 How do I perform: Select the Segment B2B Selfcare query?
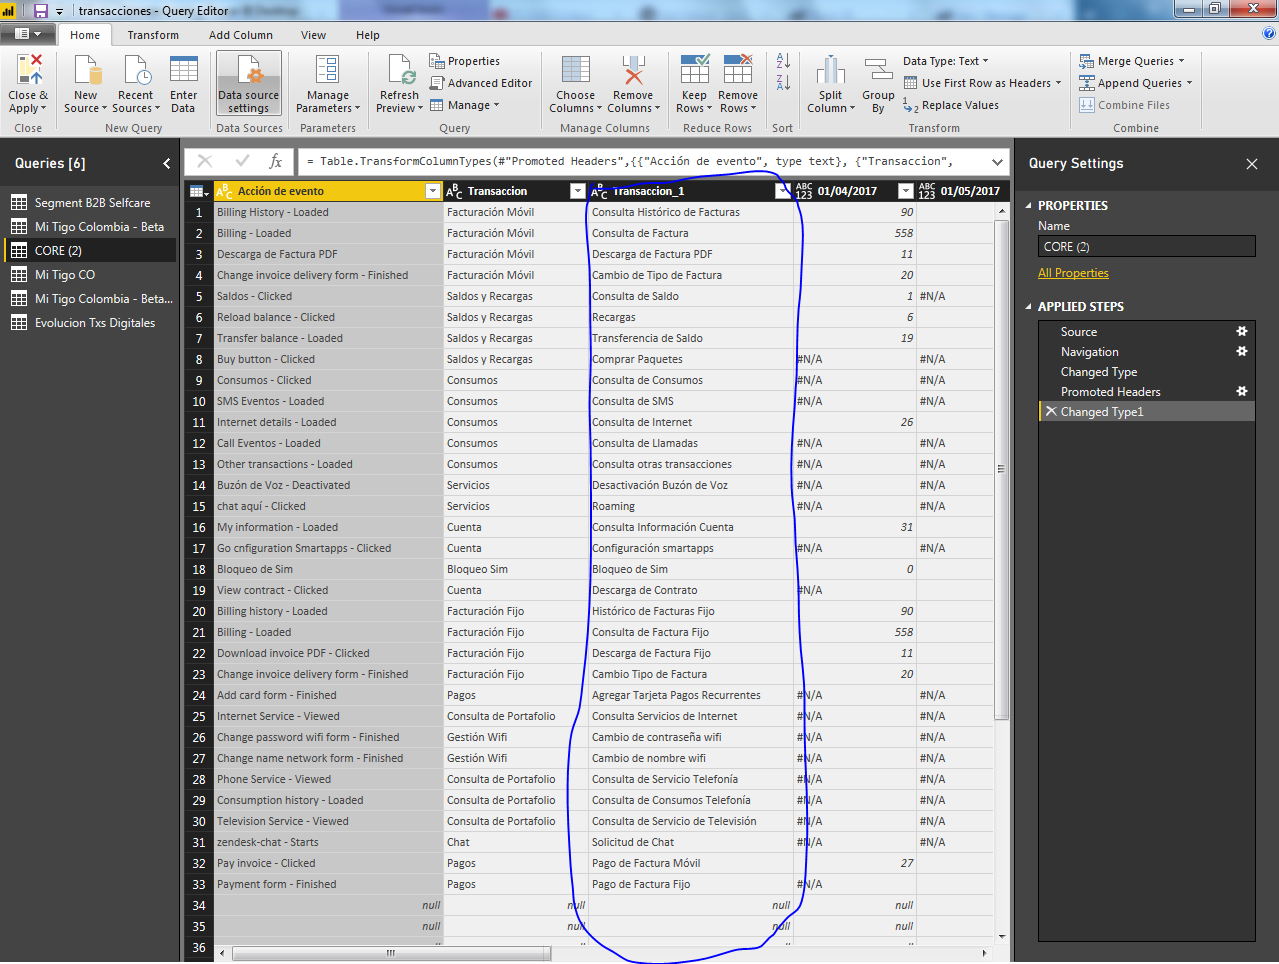pos(92,203)
